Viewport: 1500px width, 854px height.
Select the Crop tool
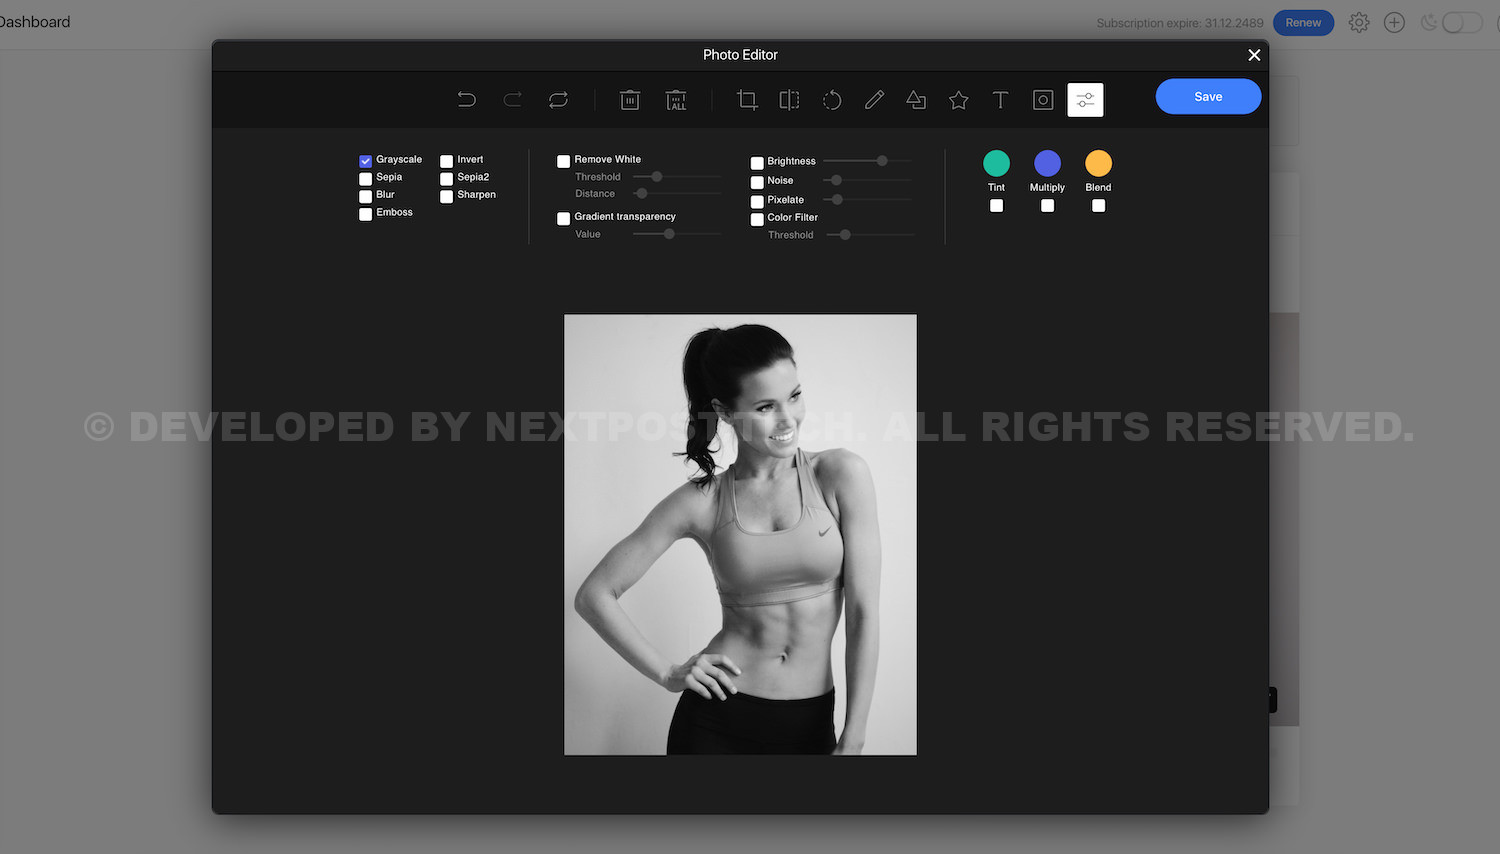coord(747,99)
